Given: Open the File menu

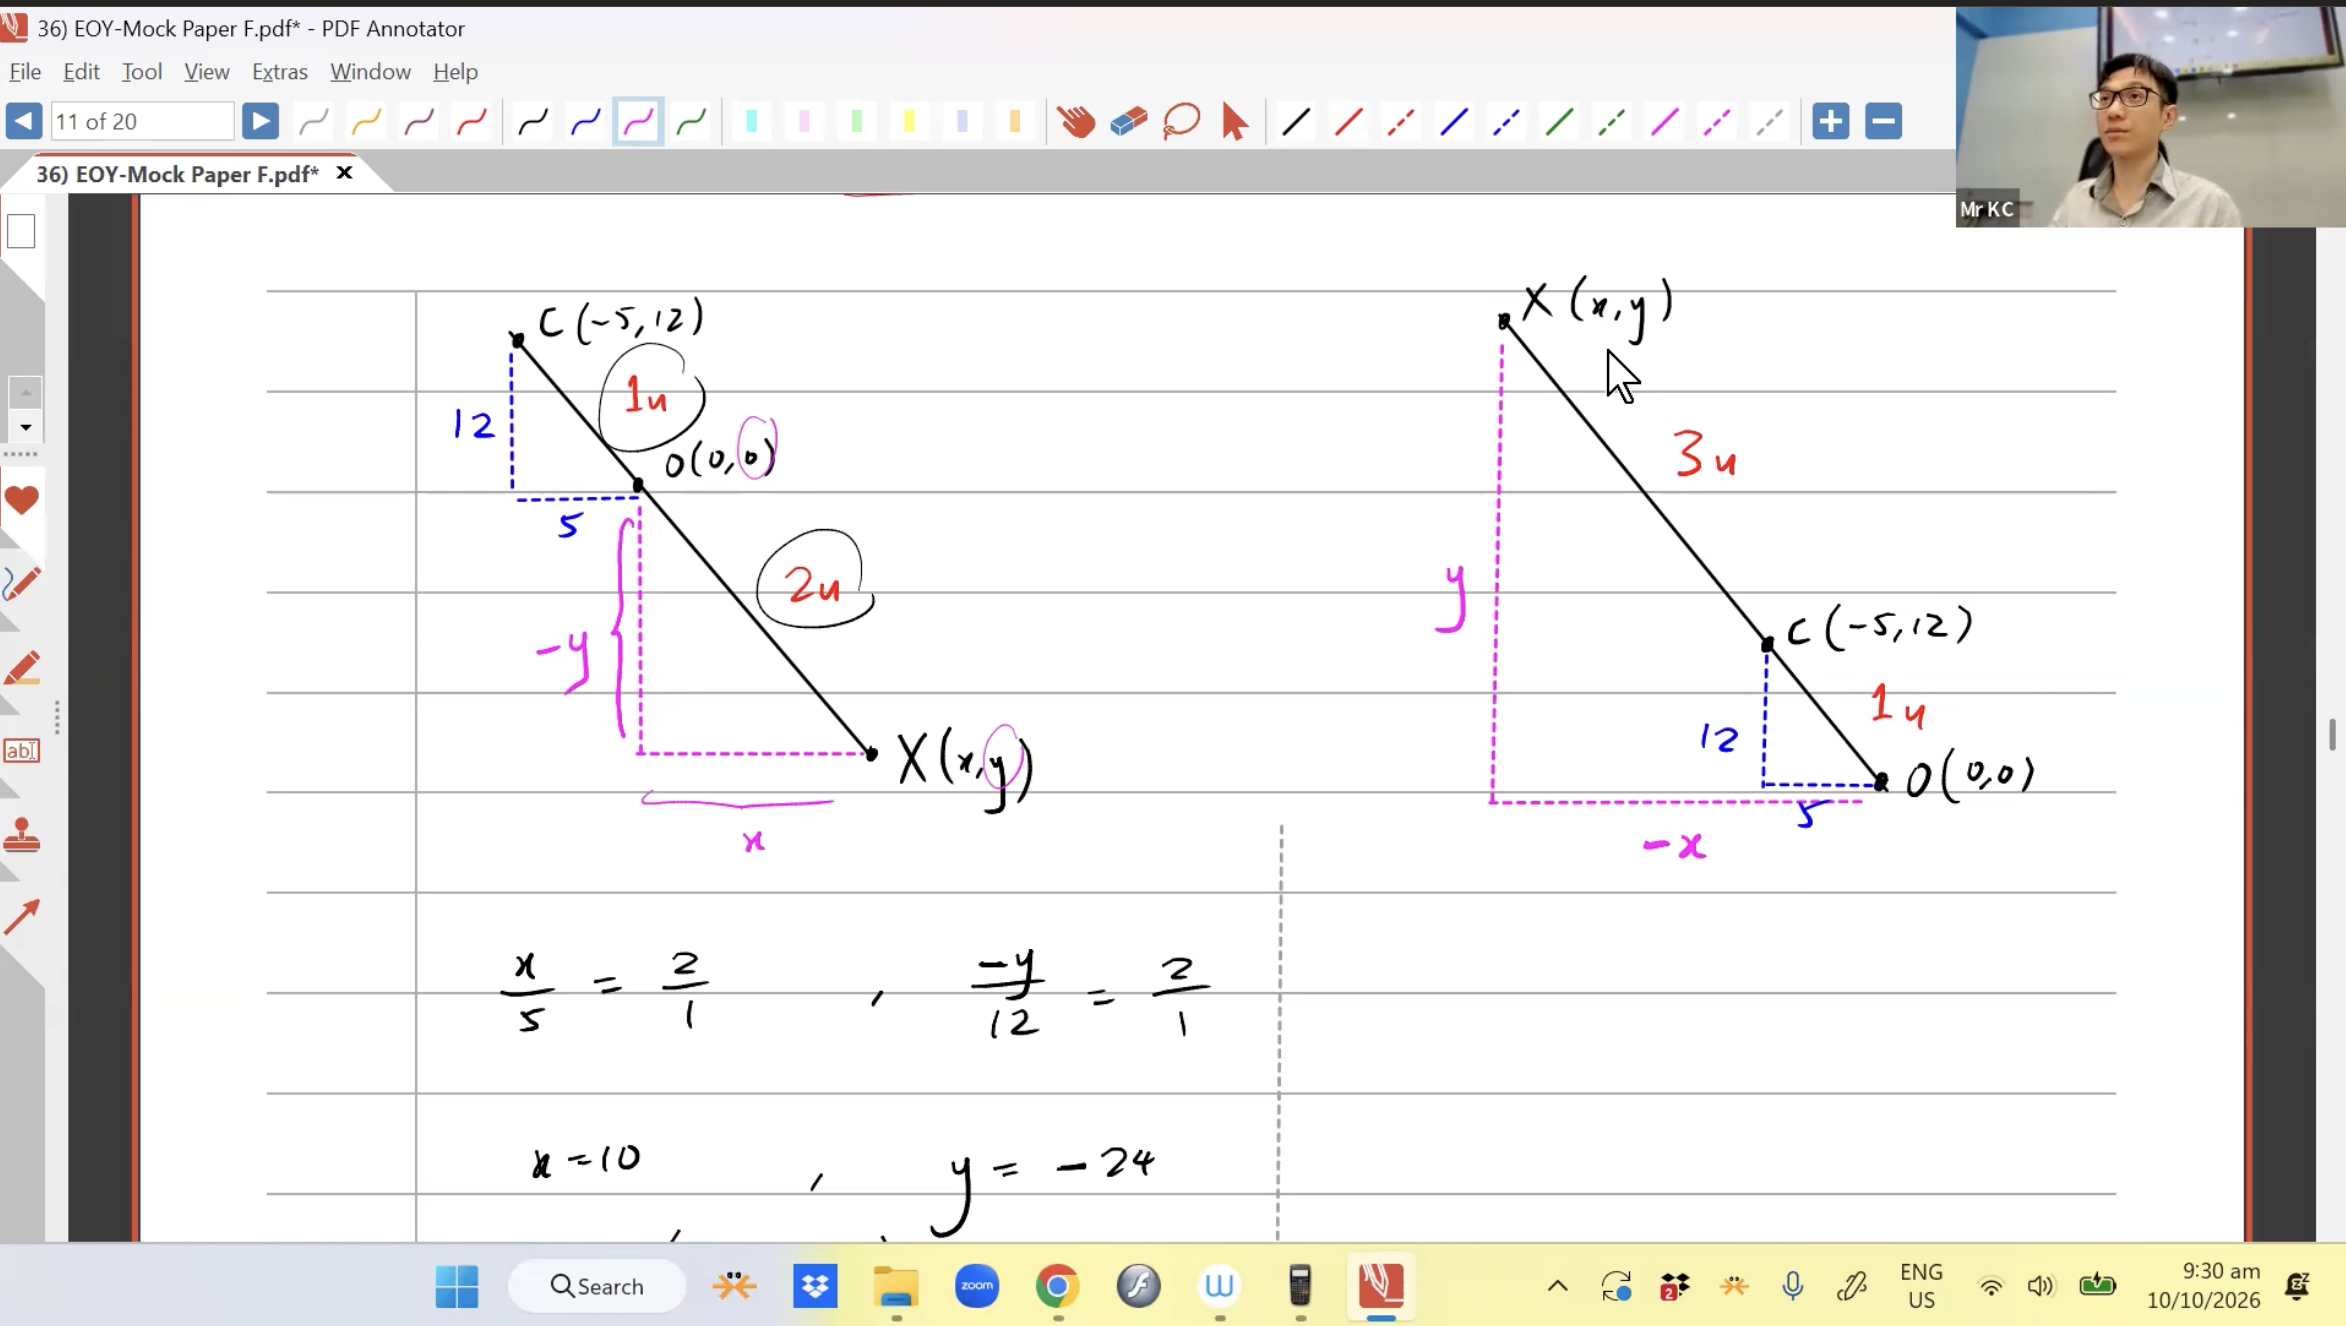Looking at the screenshot, I should point(25,72).
